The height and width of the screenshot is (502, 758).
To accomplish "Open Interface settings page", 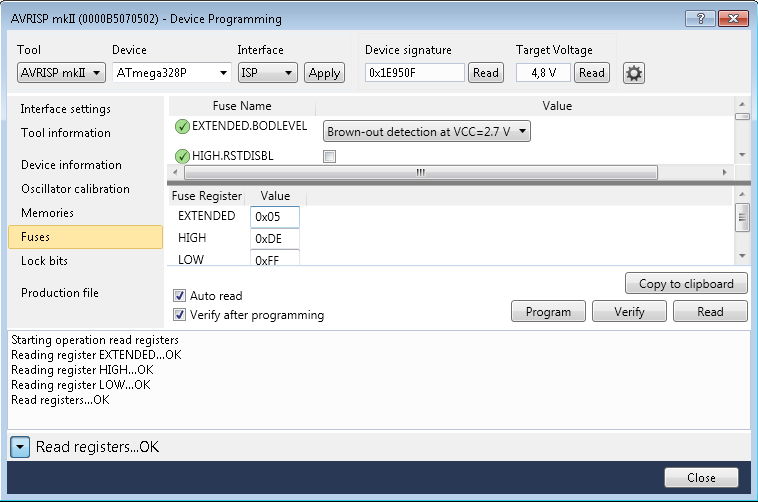I will [x=66, y=109].
